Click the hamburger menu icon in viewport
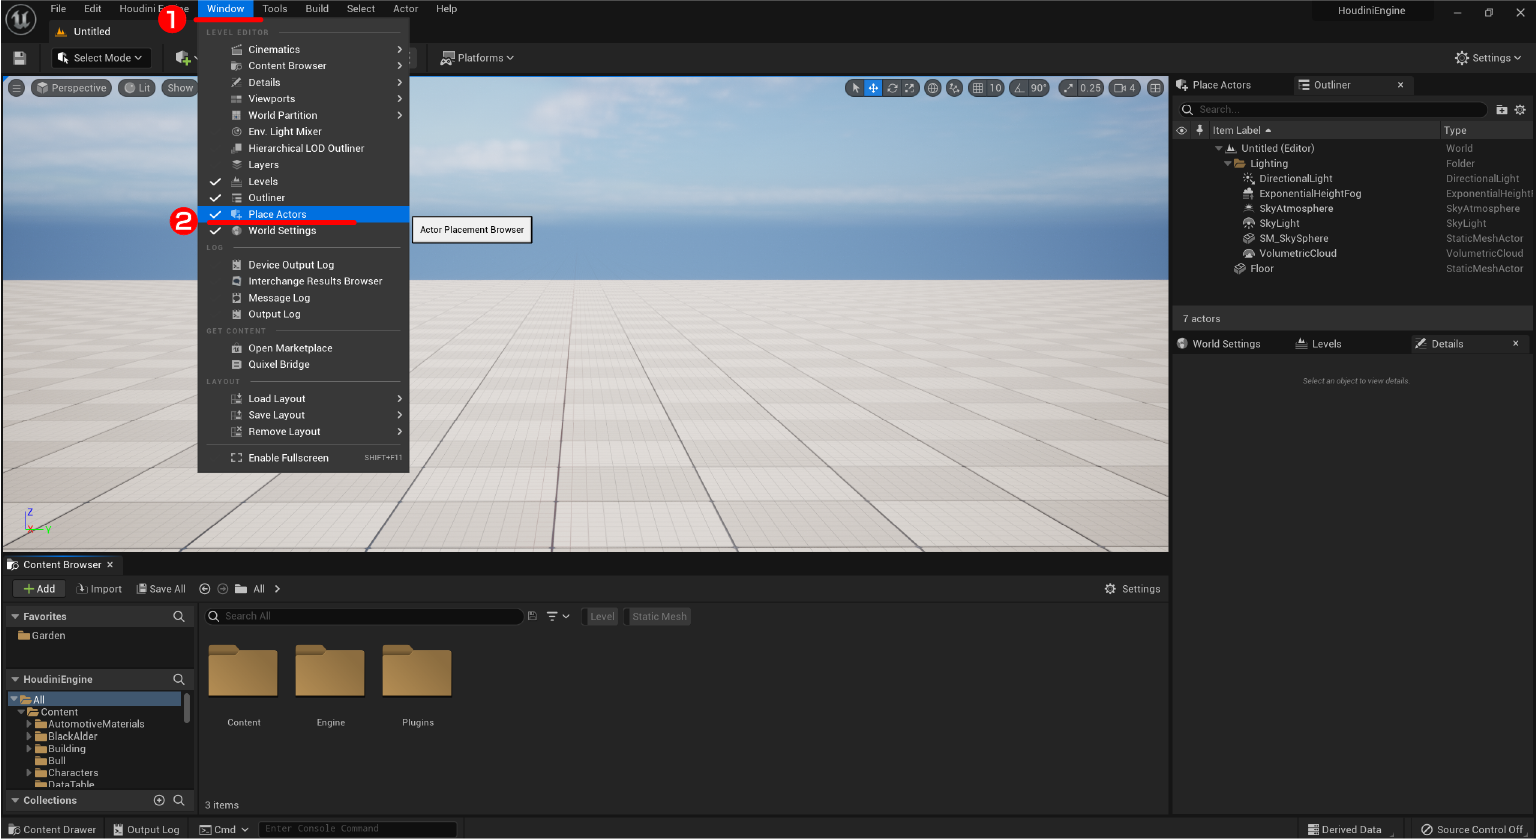Screen dimensions: 1536x839 [16, 88]
